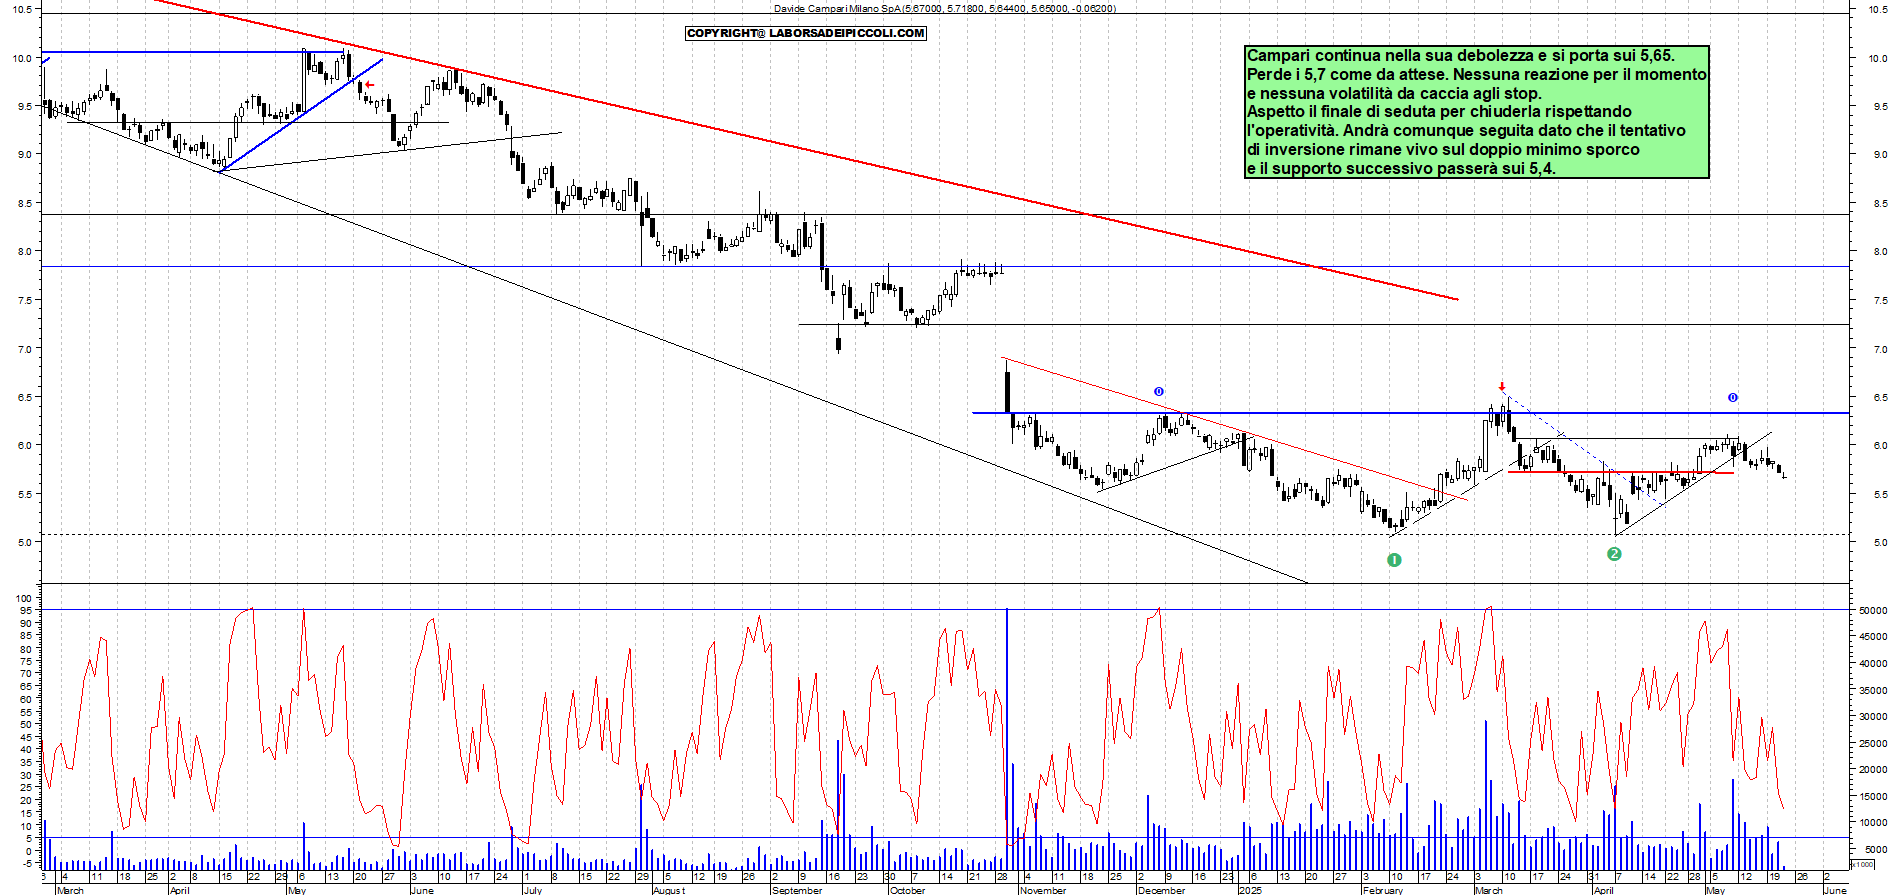
Task: Click the 45 value on the oscillator scale
Action: click(x=27, y=737)
